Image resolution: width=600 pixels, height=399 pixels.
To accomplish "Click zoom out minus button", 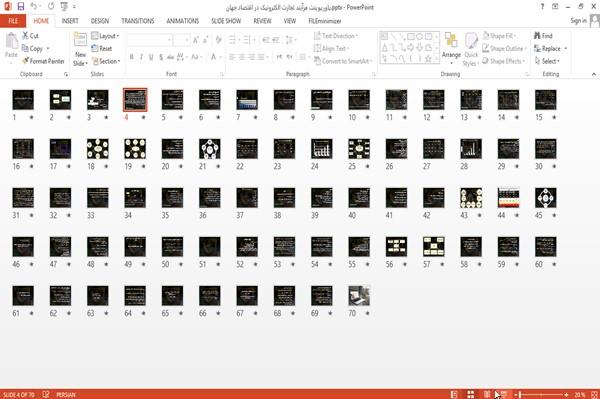I will [516, 394].
